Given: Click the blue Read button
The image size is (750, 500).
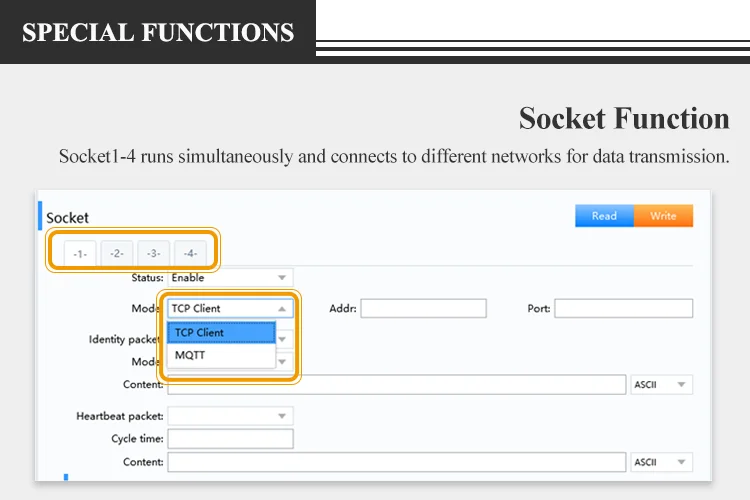Looking at the screenshot, I should (x=604, y=216).
